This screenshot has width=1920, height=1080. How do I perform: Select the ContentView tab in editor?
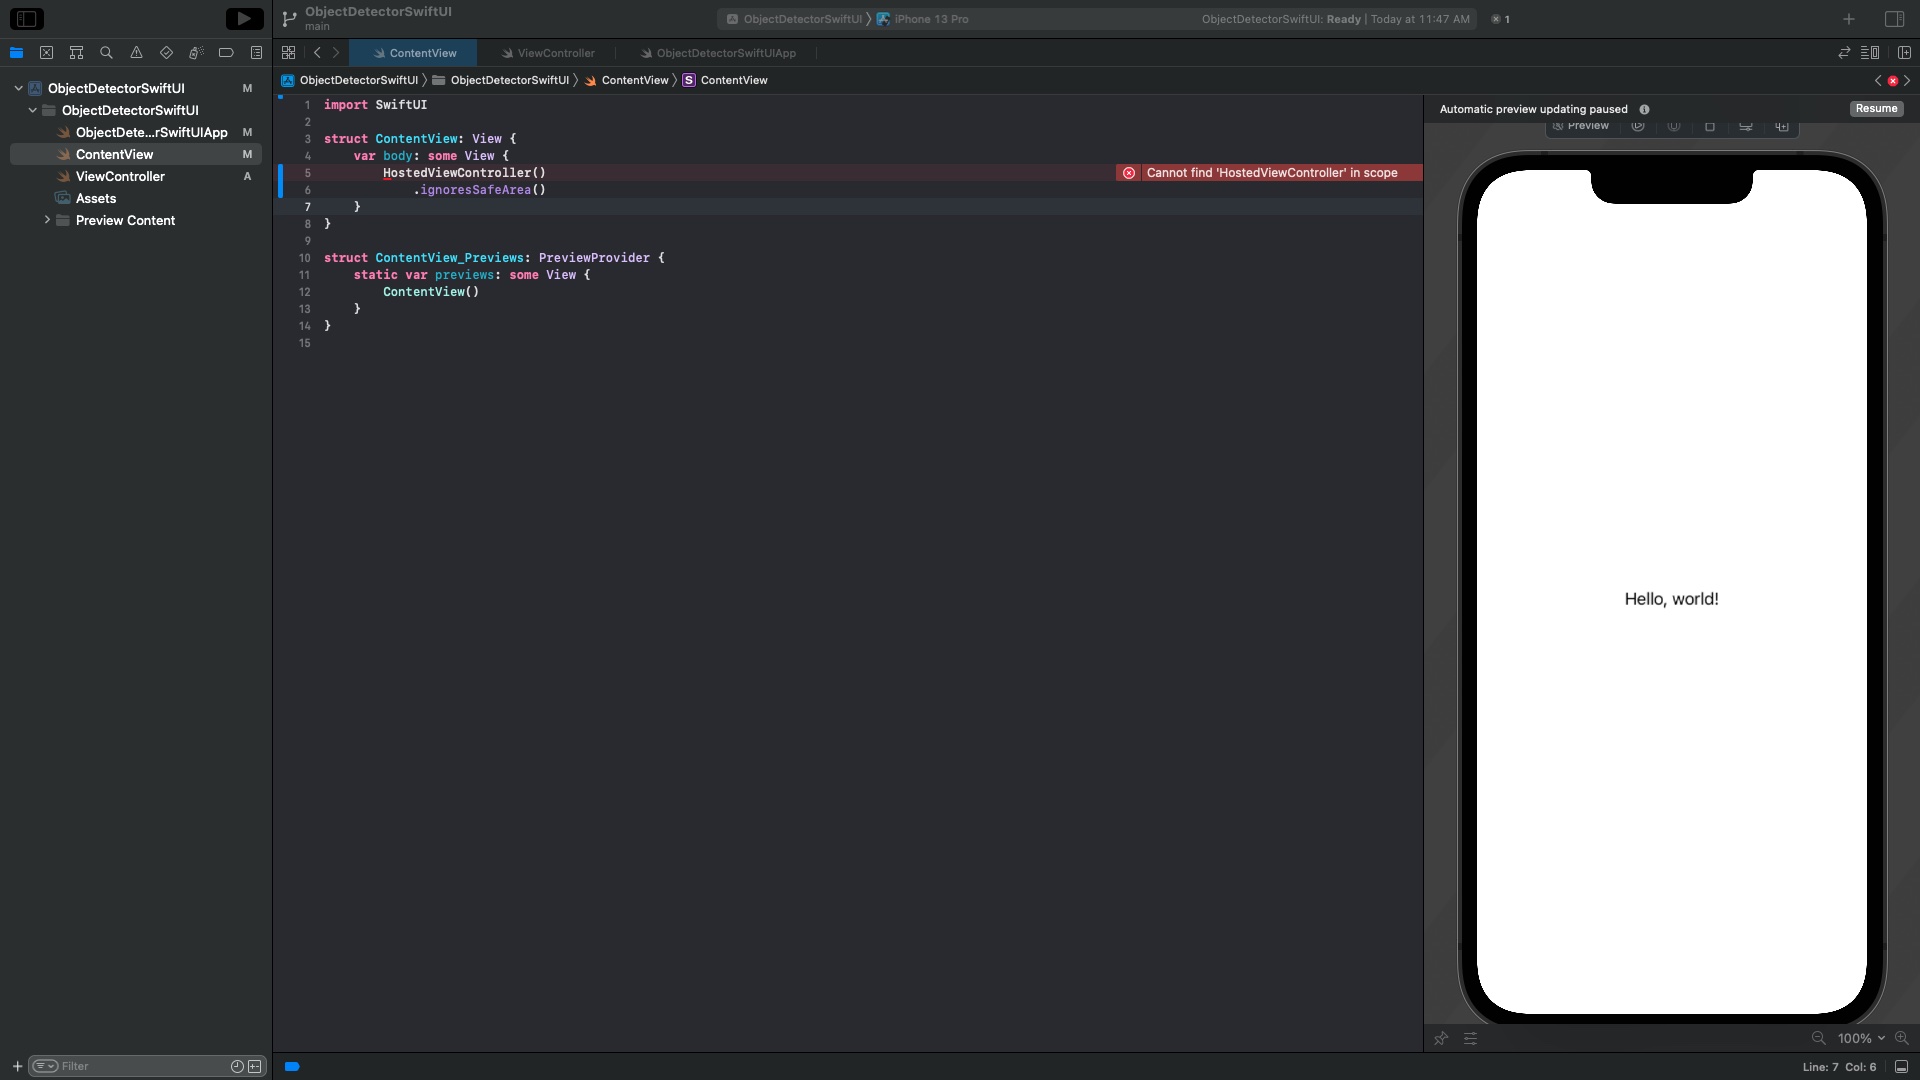point(423,53)
